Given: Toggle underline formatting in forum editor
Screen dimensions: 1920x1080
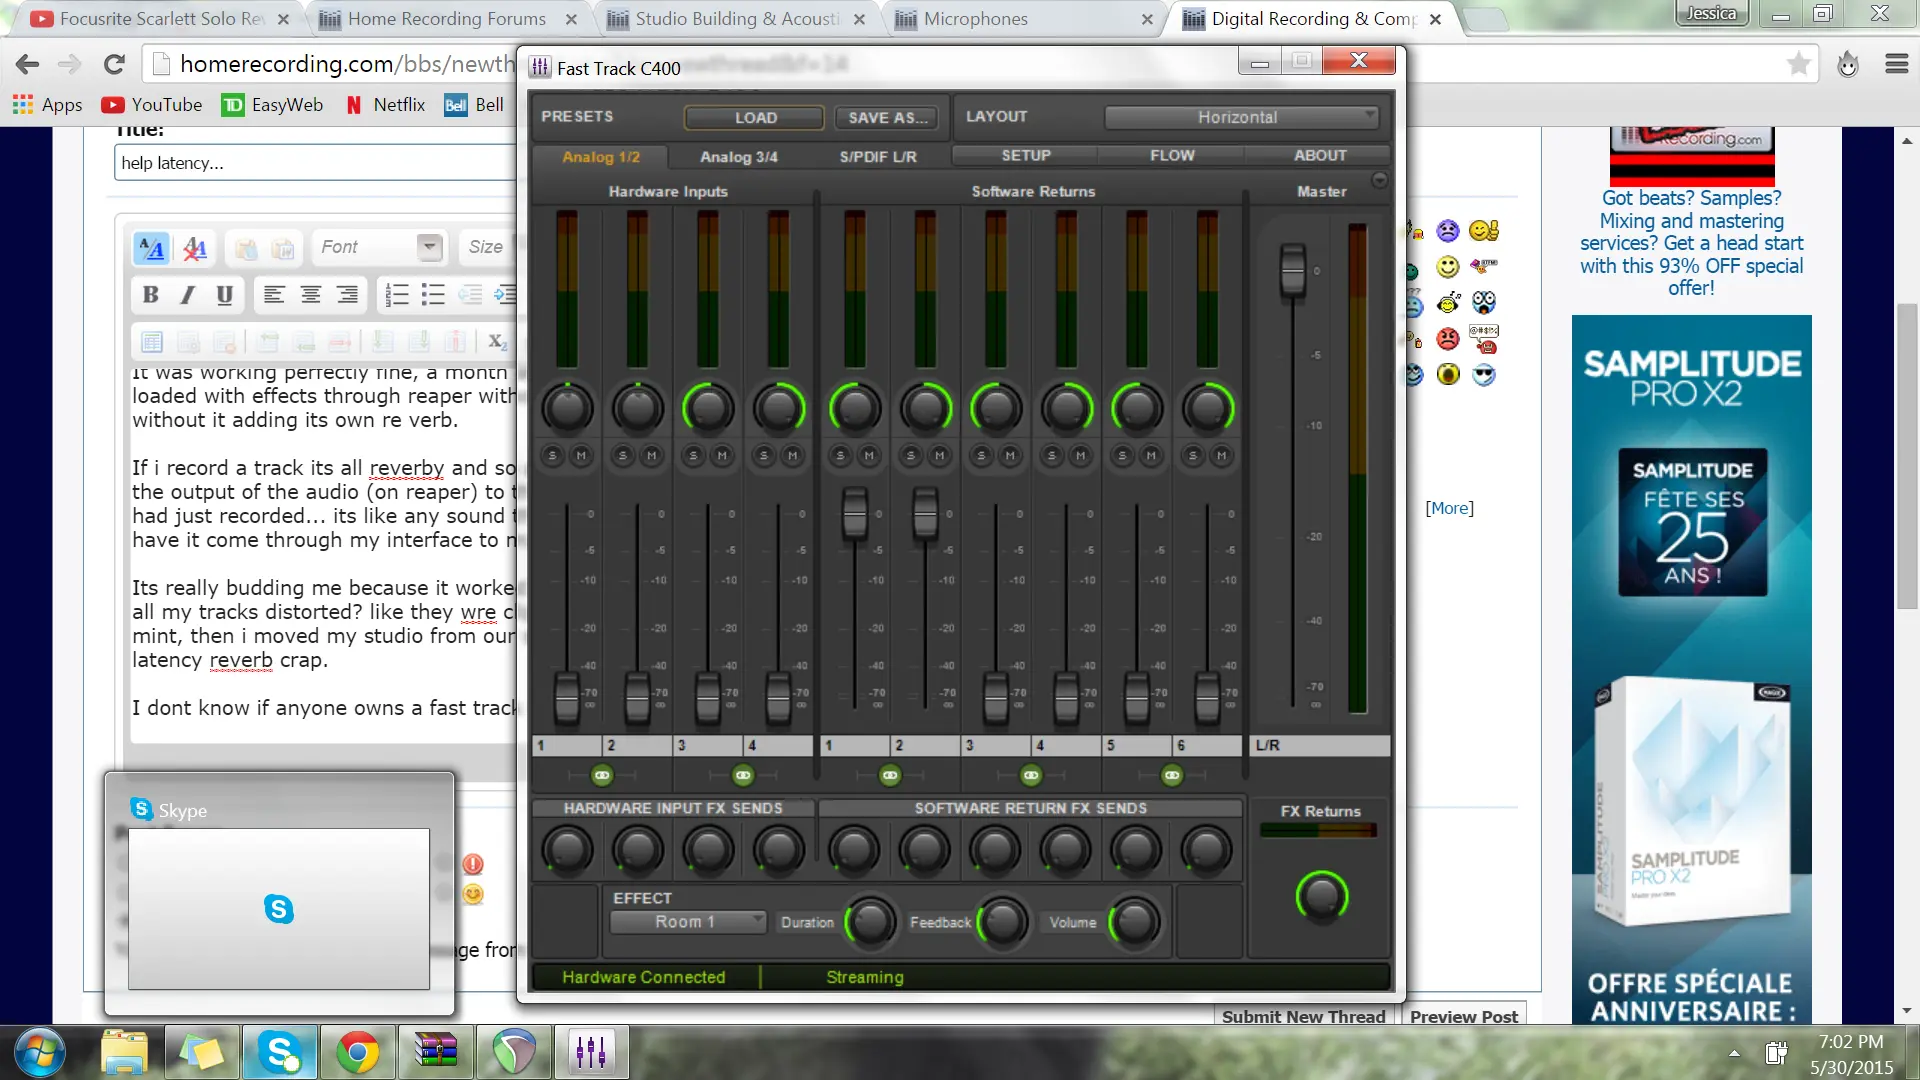Looking at the screenshot, I should pyautogui.click(x=224, y=295).
